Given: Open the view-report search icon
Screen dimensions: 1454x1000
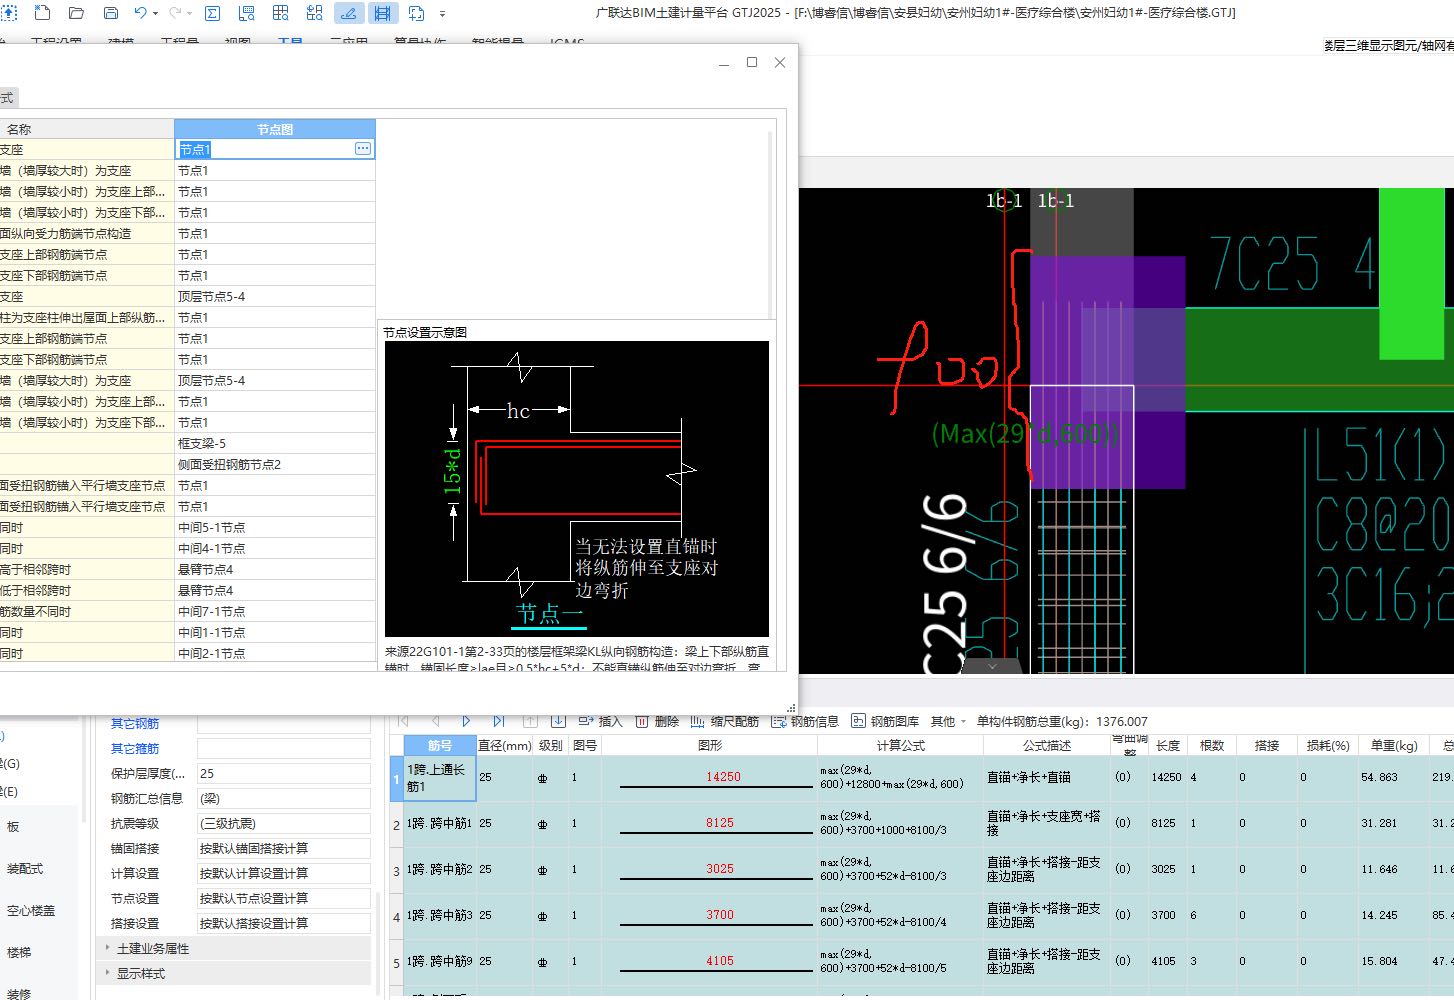Looking at the screenshot, I should 246,13.
